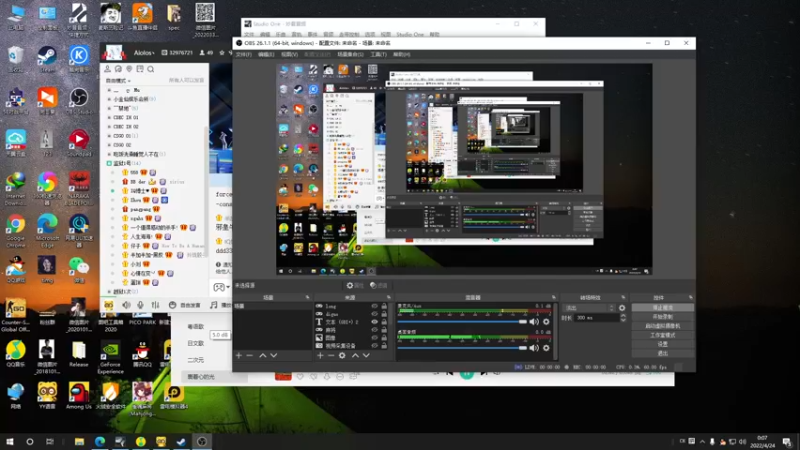Open settings gear of second mixer track
The height and width of the screenshot is (450, 800).
pyautogui.click(x=546, y=347)
